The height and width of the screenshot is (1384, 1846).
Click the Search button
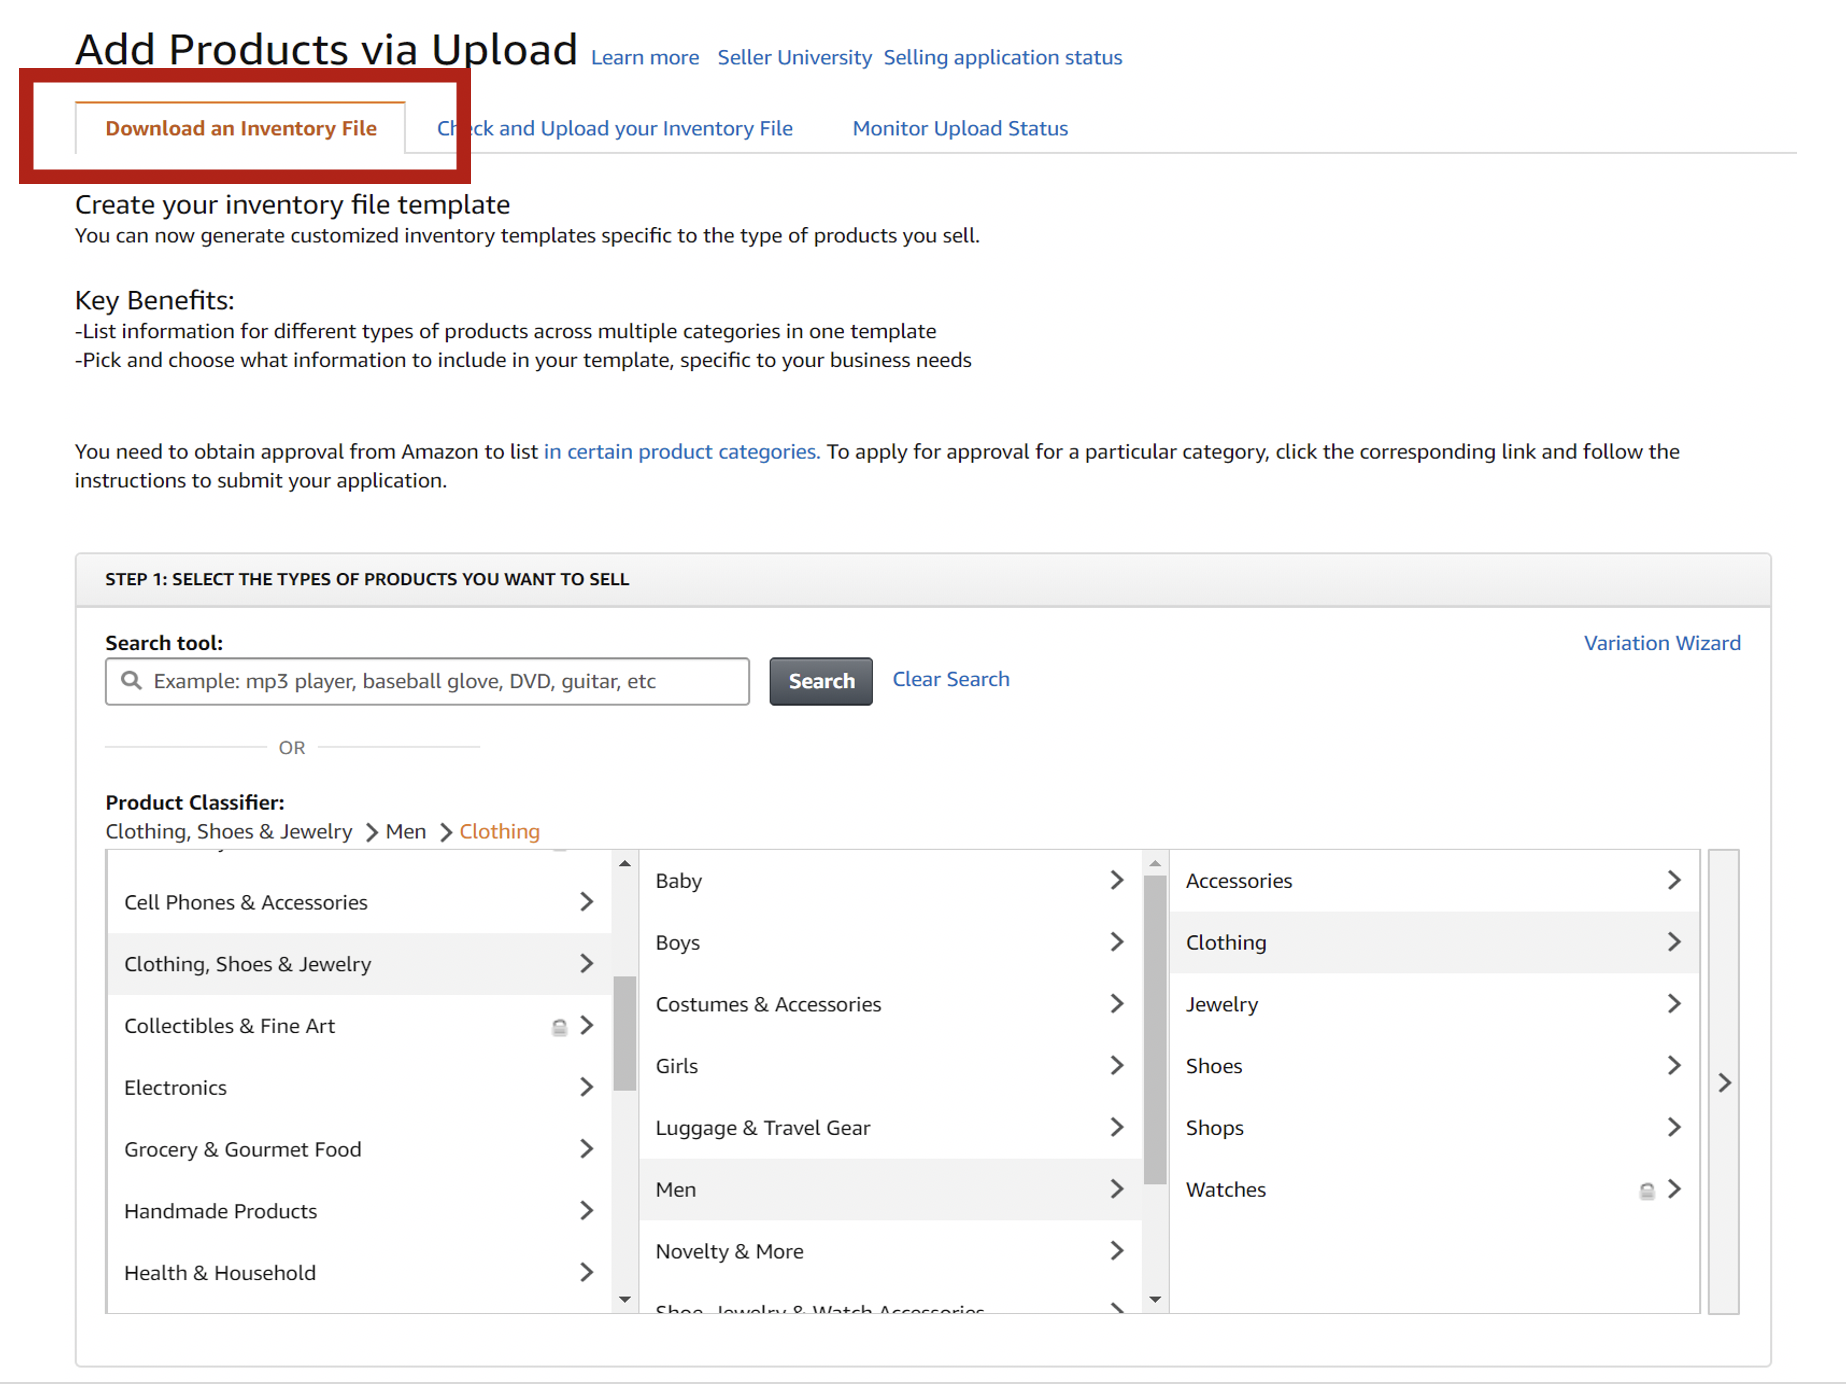click(x=821, y=681)
